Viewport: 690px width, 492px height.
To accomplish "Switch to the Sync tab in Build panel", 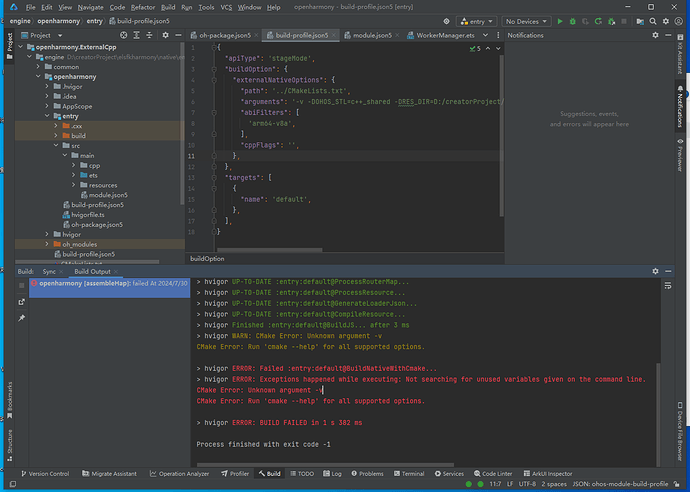I will point(50,271).
